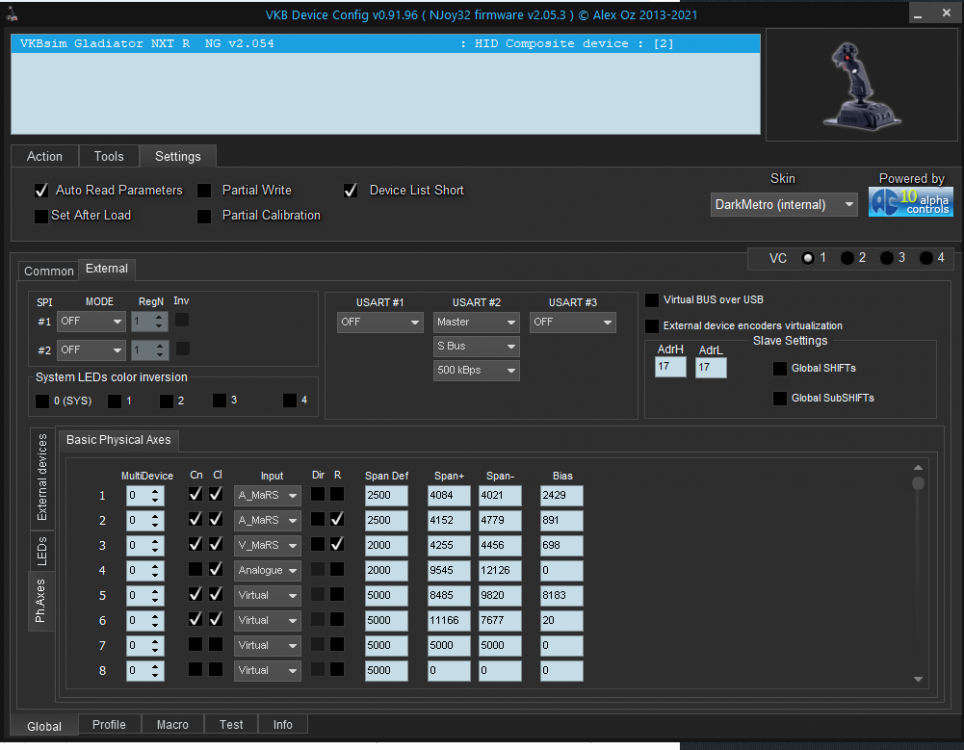
Task: Enable the Partial Write checkbox
Action: click(x=205, y=190)
